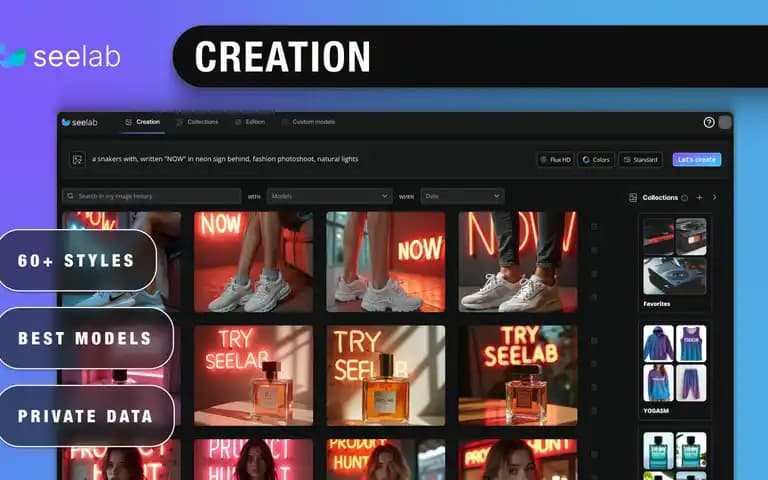
Task: Open the purple pants image in YOGASM collection
Action: tap(691, 383)
